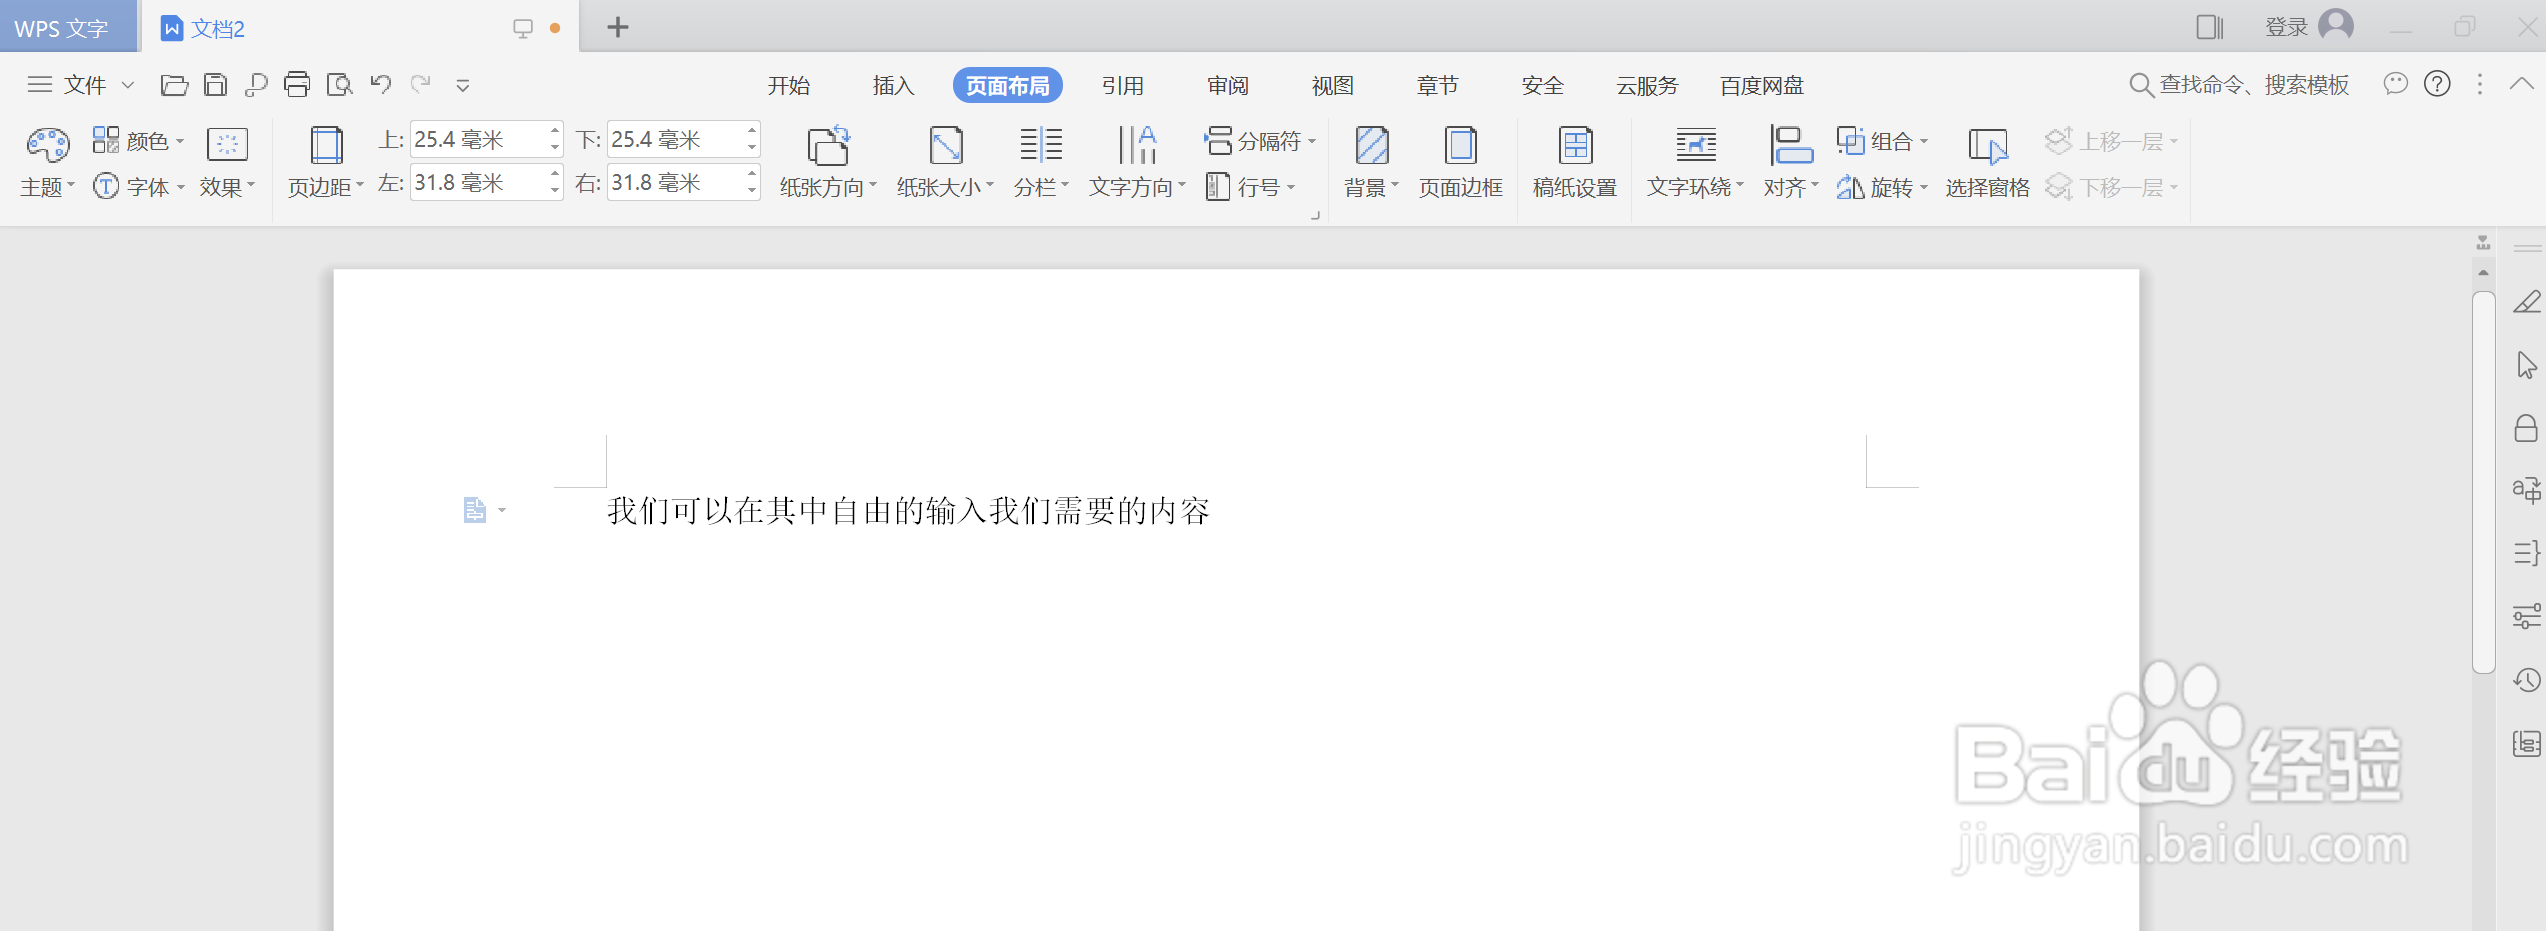Open the Text Wrapping (文字环绕) menu
The image size is (2546, 931).
pyautogui.click(x=1696, y=163)
